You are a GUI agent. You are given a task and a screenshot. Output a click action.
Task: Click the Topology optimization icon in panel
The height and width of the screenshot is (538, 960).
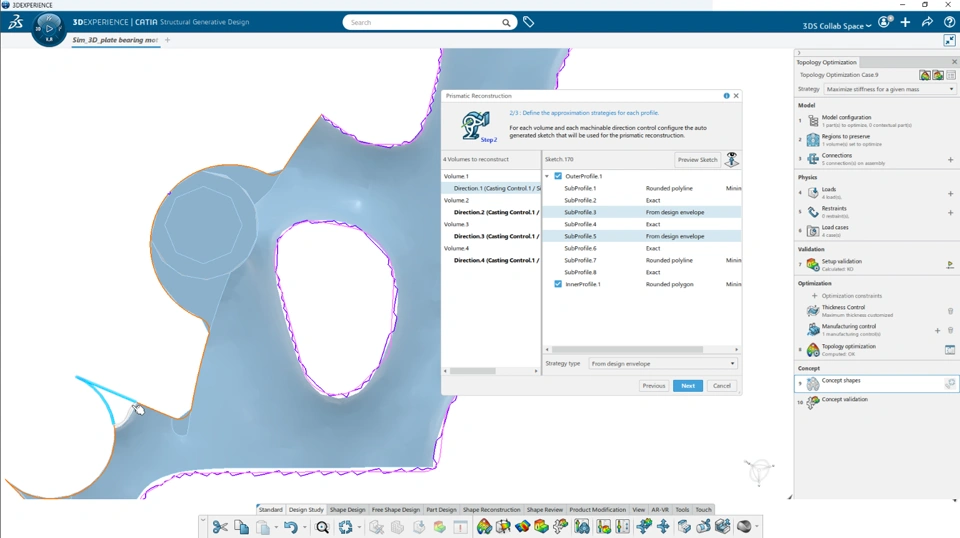pos(813,349)
